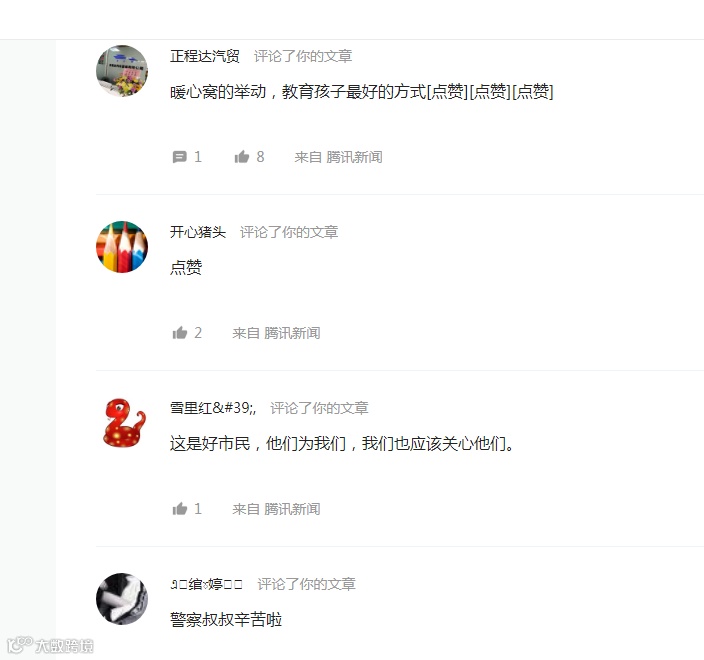Viewport: 704px width, 660px height.
Task: Click 评论了你的文章 next to 开心猪头
Action: [x=289, y=232]
